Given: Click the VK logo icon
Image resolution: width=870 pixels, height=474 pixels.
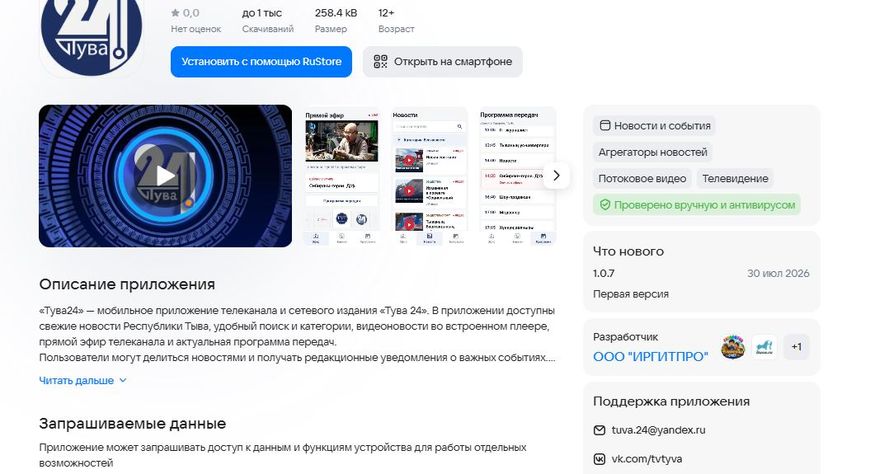Looking at the screenshot, I should pos(599,459).
